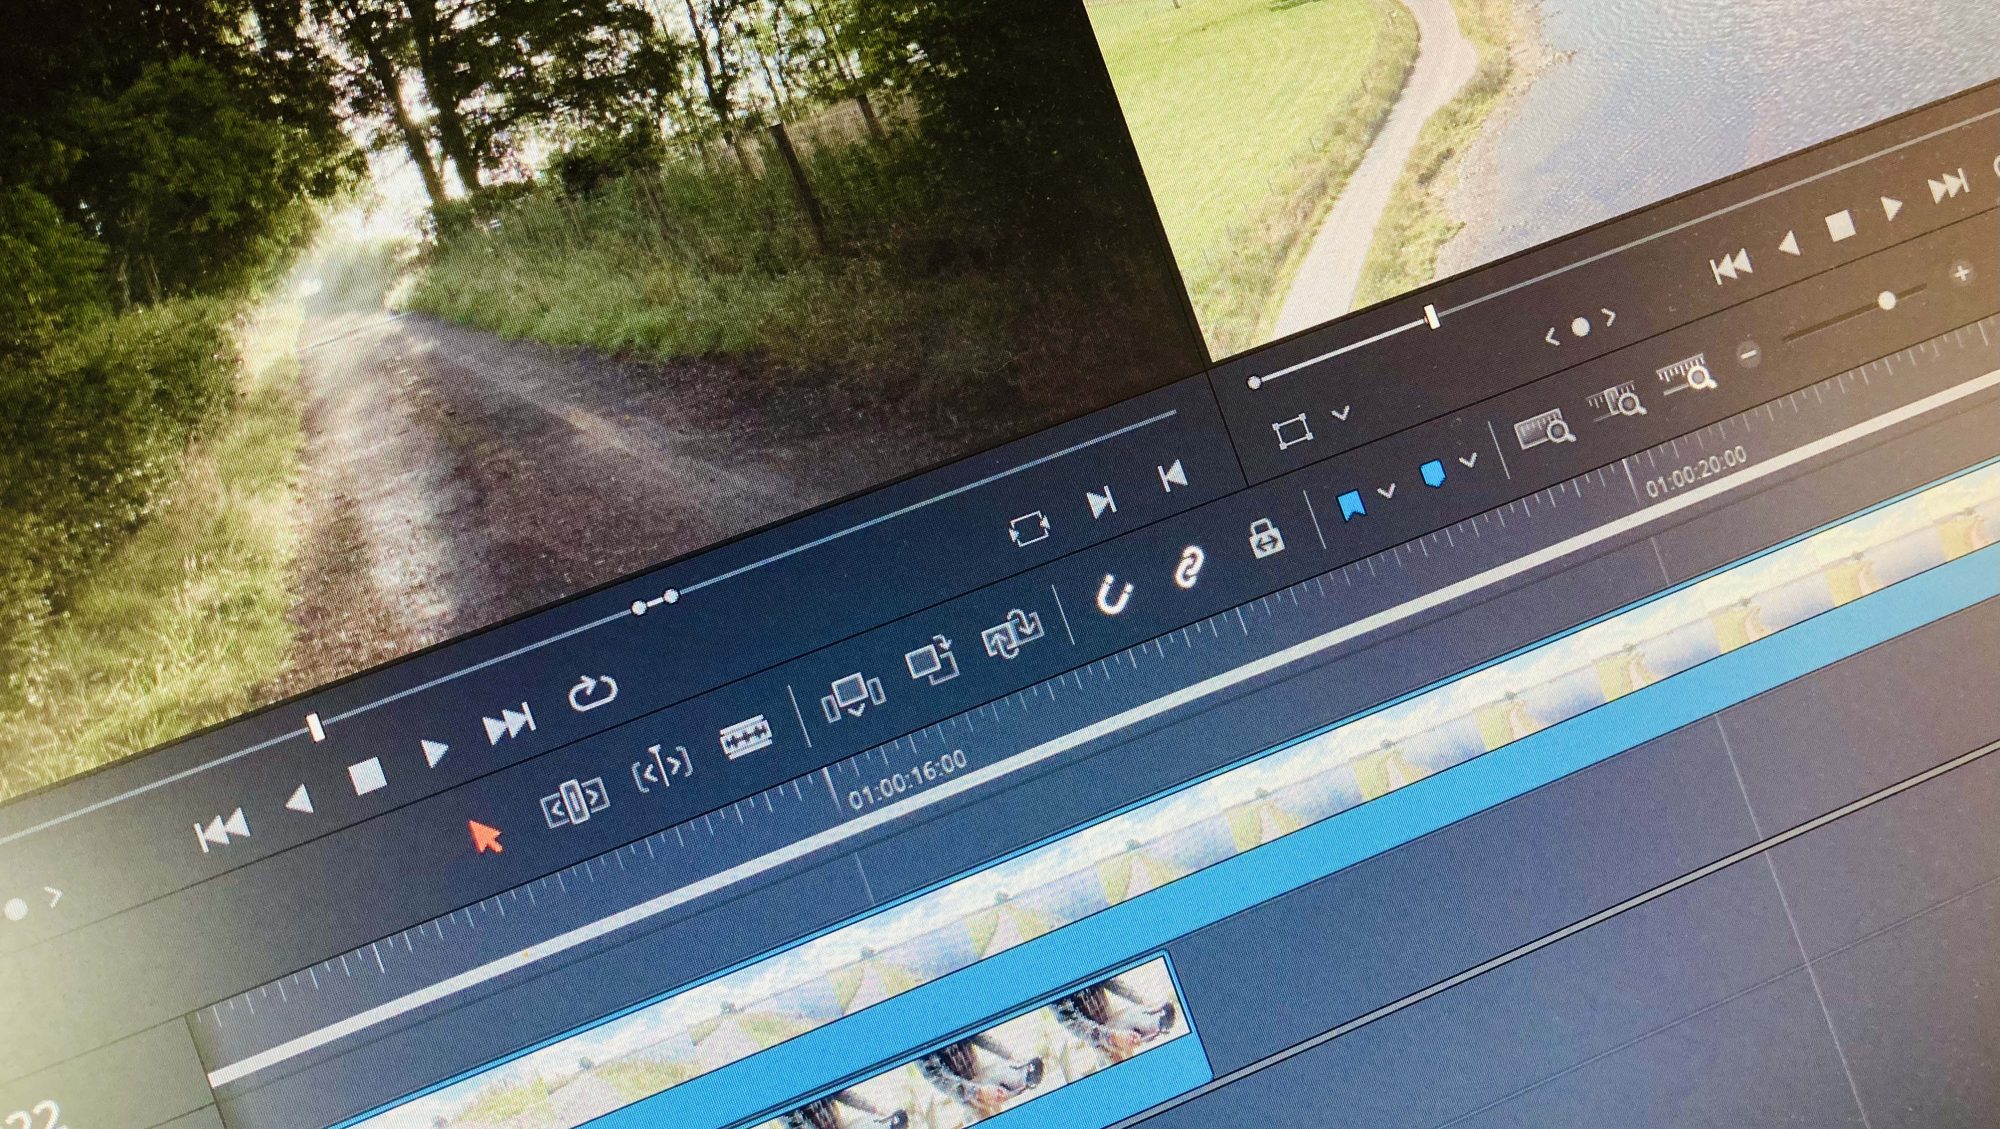This screenshot has height=1129, width=2000.
Task: Click the source viewer scrubber playhead
Action: 316,727
